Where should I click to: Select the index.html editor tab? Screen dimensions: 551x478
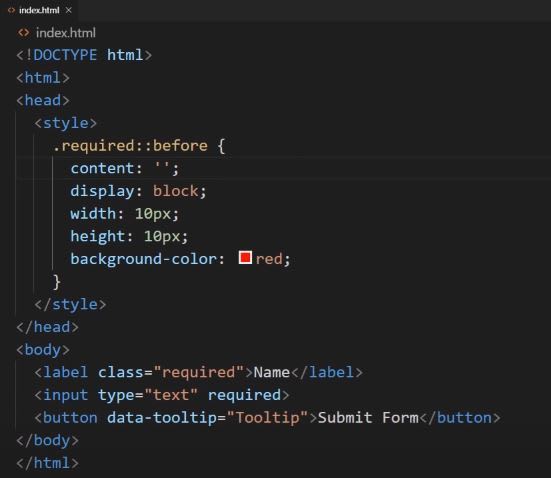[x=39, y=11]
